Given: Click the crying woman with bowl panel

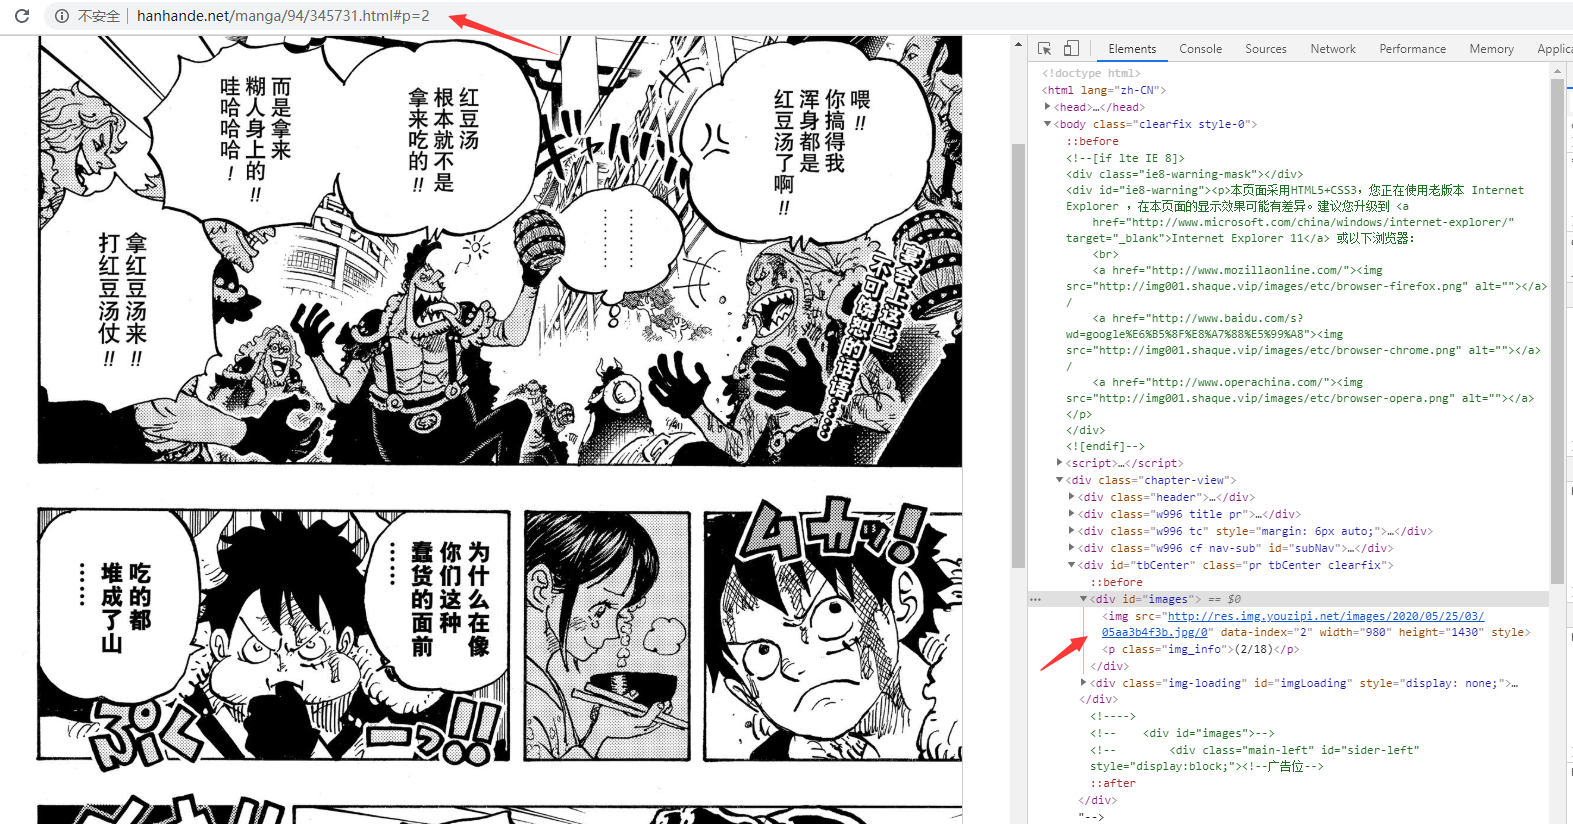Looking at the screenshot, I should [x=606, y=635].
